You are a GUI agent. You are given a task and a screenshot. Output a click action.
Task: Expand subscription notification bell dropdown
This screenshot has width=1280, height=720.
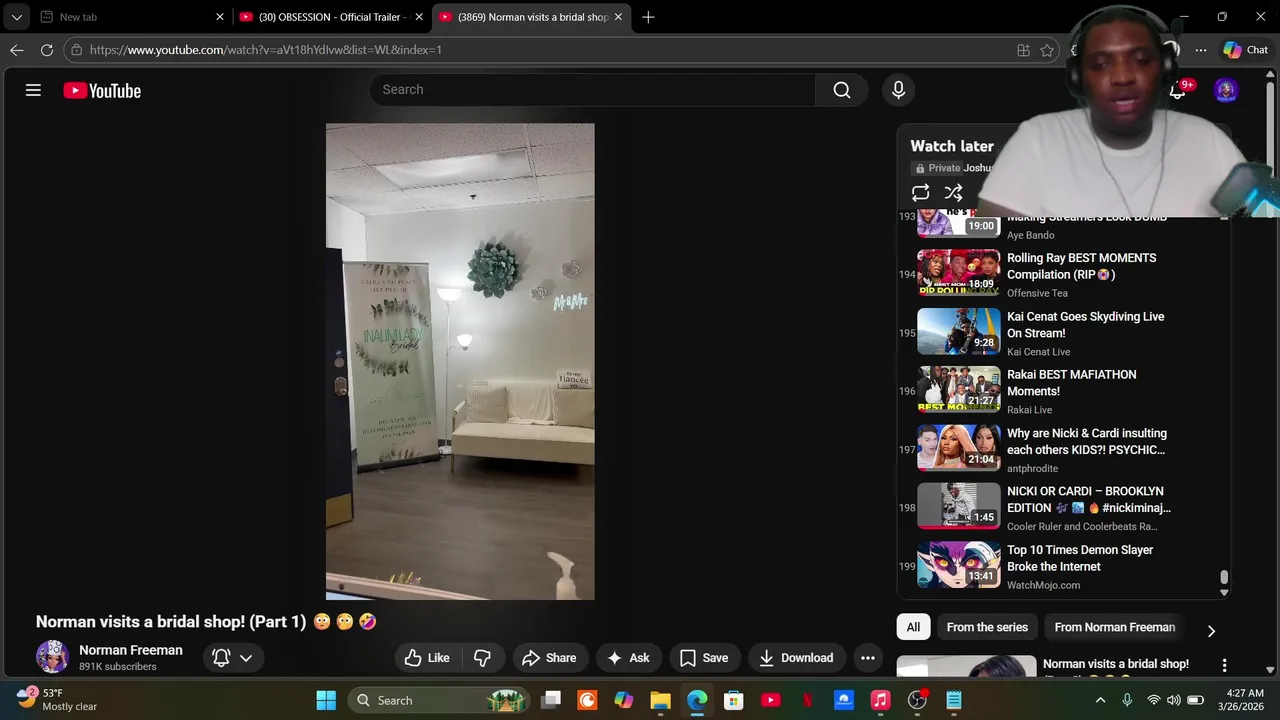click(232, 658)
